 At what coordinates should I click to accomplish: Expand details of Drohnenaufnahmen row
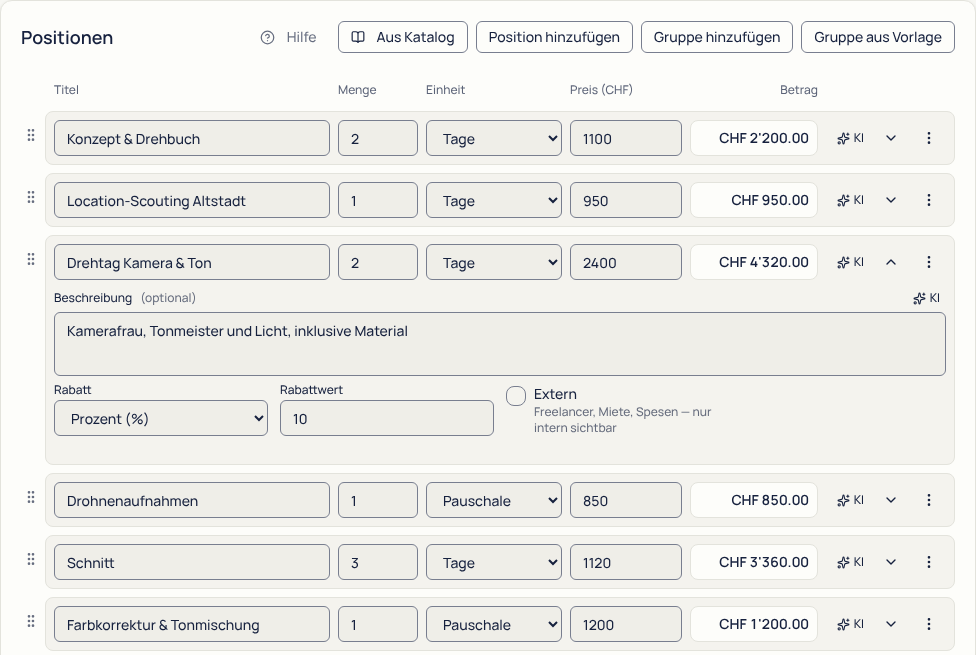(x=891, y=500)
